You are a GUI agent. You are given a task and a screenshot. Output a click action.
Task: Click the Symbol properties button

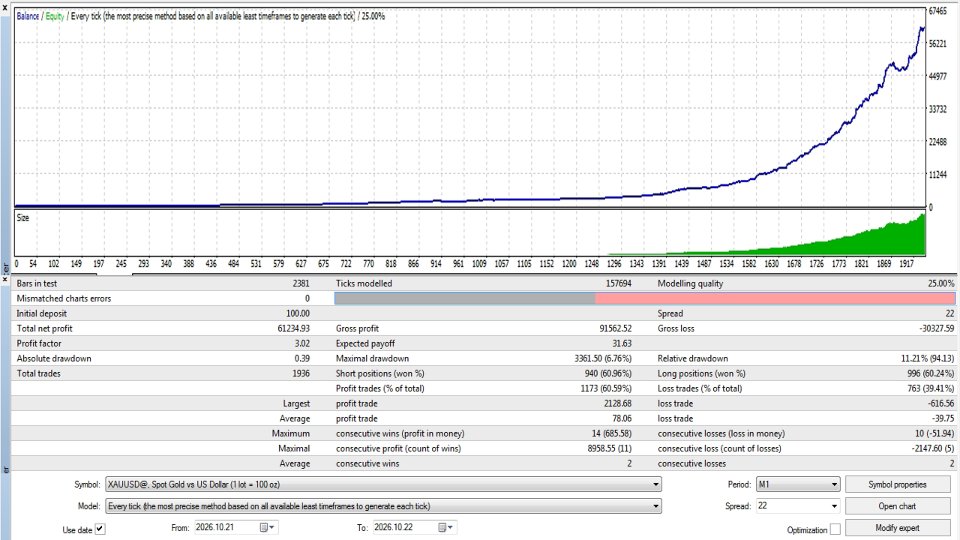coord(897,484)
